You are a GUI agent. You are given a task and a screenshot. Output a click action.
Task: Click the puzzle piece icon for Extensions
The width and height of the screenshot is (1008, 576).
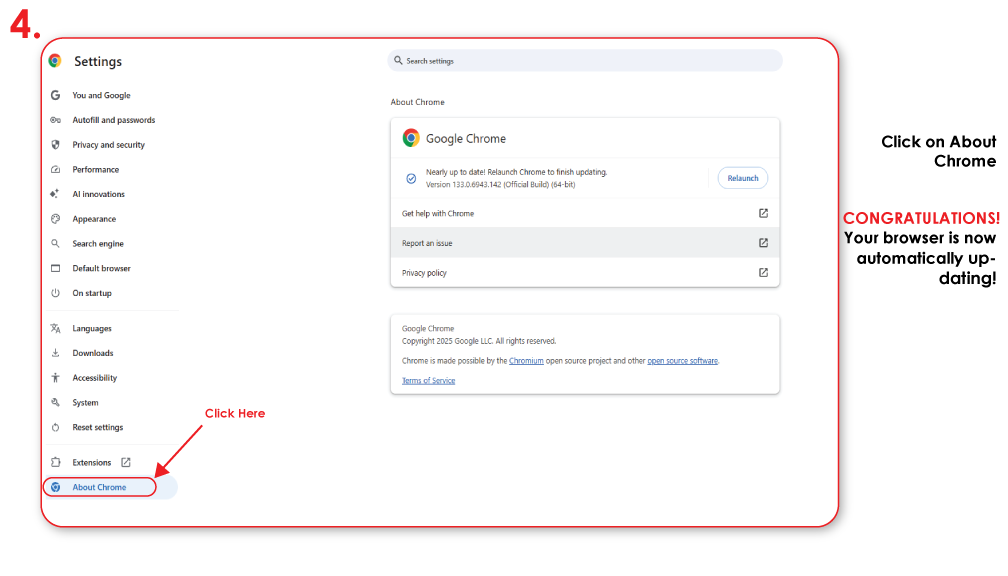click(x=55, y=462)
